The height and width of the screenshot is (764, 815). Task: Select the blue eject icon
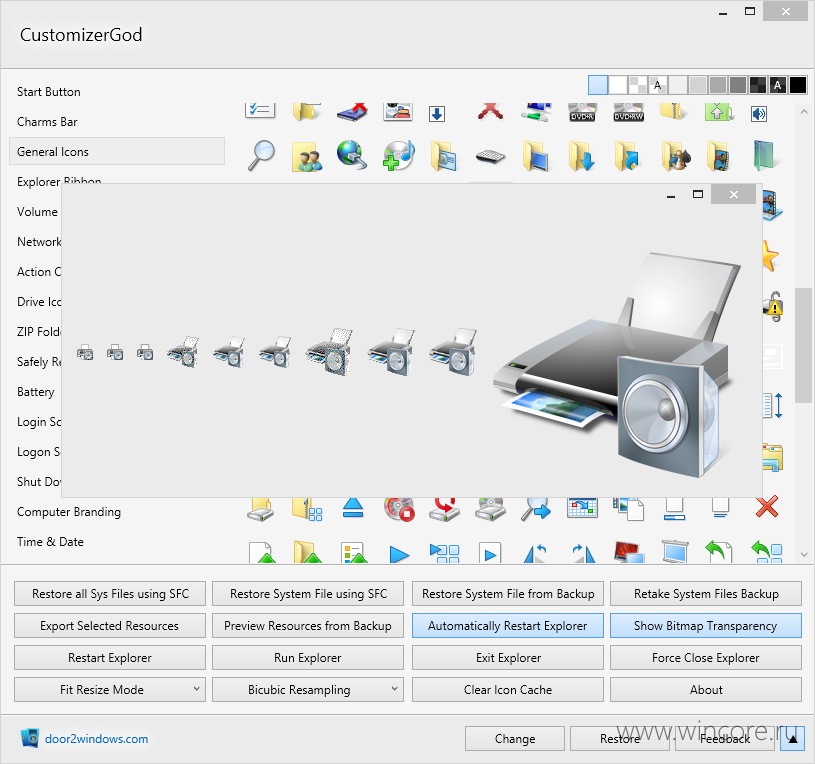tap(353, 508)
